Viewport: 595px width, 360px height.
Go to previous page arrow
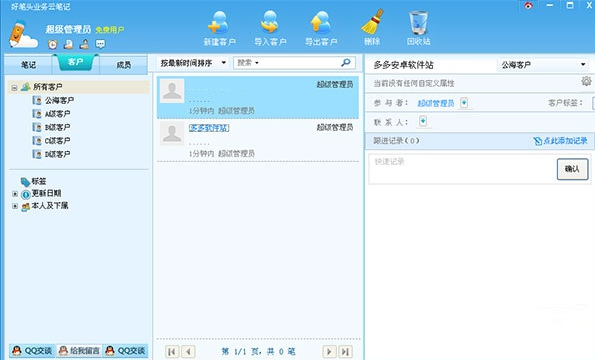point(189,352)
